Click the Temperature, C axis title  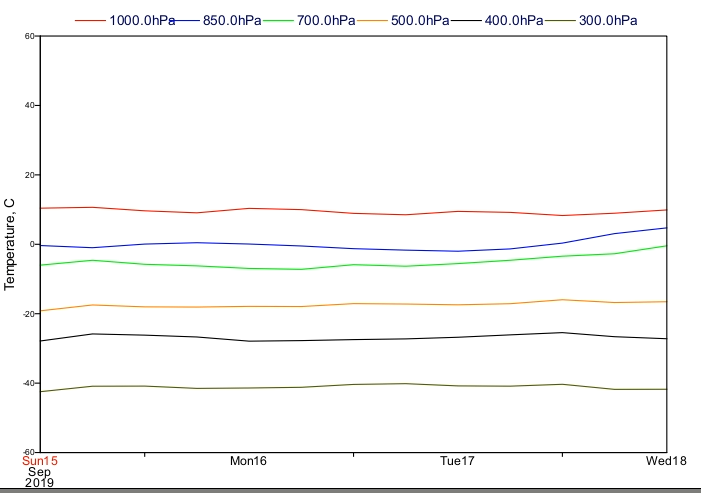(x=9, y=244)
